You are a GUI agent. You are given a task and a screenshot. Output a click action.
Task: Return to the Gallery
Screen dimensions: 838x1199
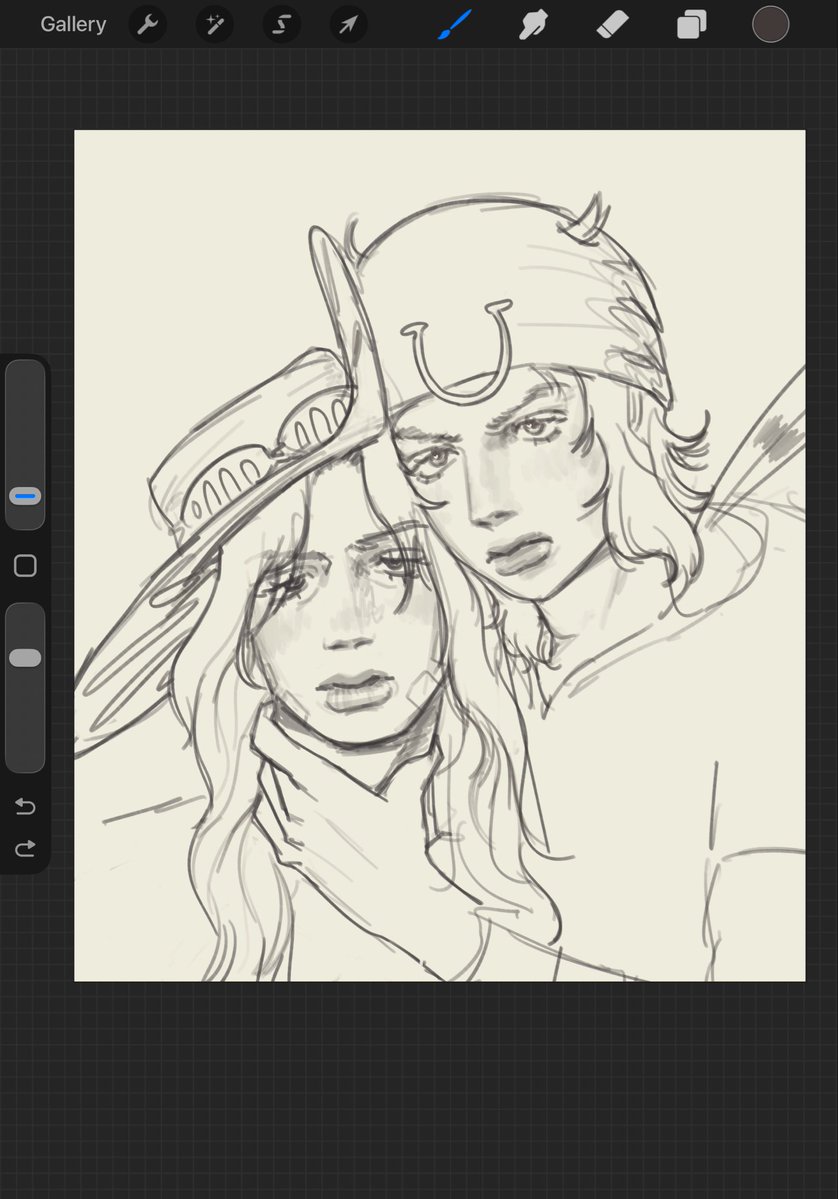pyautogui.click(x=73, y=24)
